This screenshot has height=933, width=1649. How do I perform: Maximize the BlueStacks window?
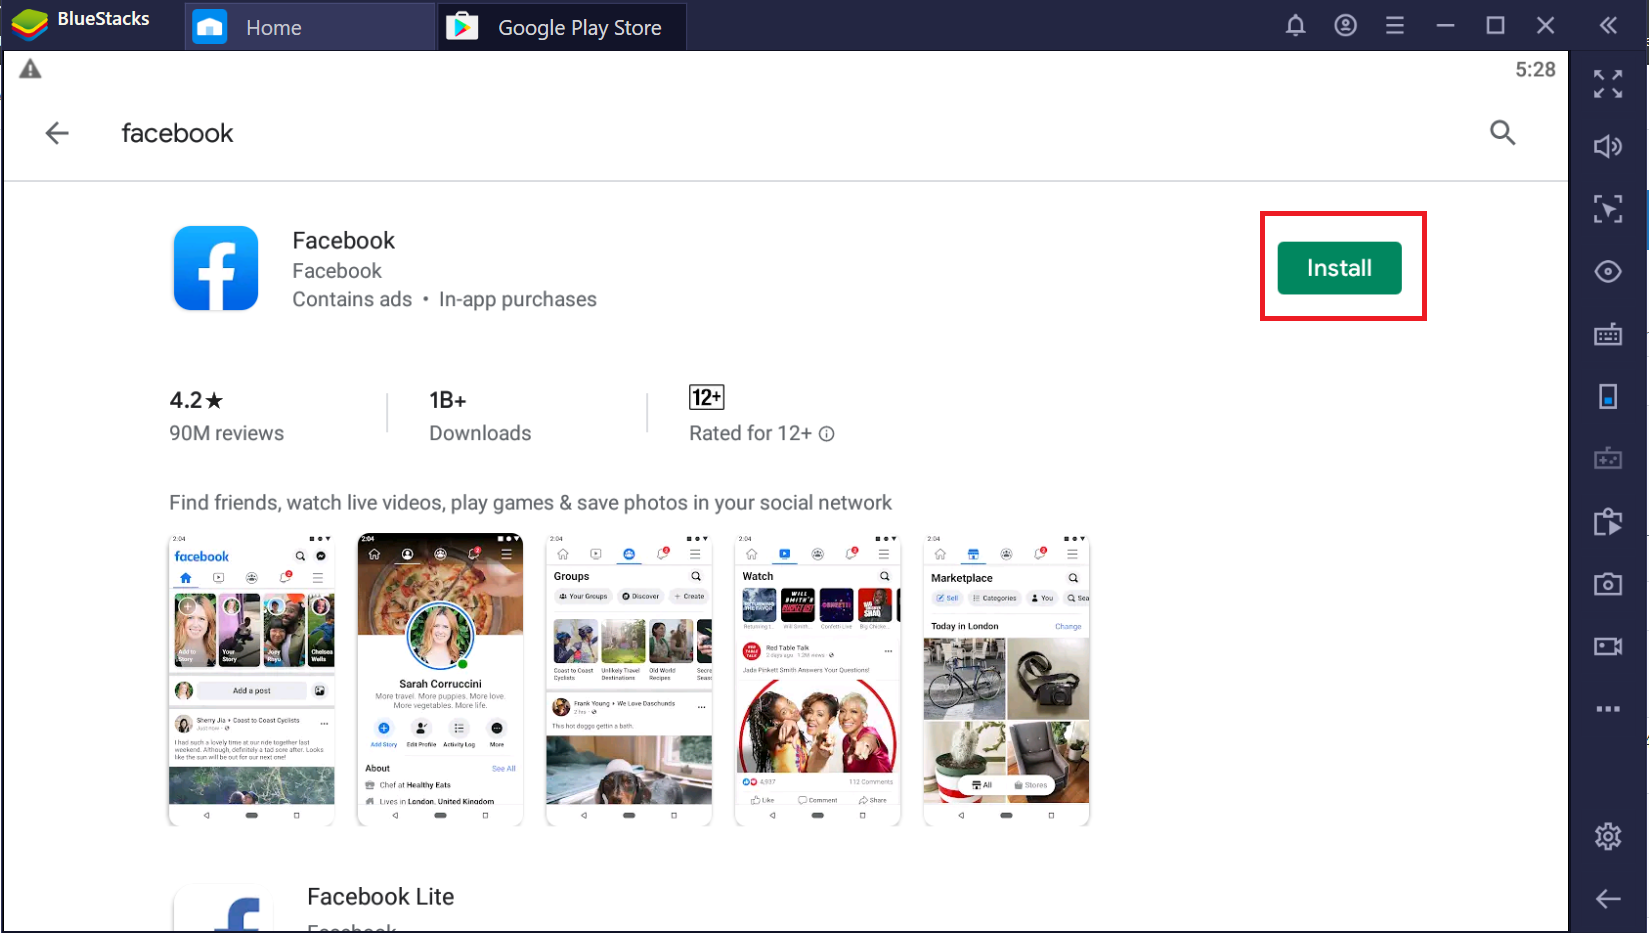(x=1495, y=26)
